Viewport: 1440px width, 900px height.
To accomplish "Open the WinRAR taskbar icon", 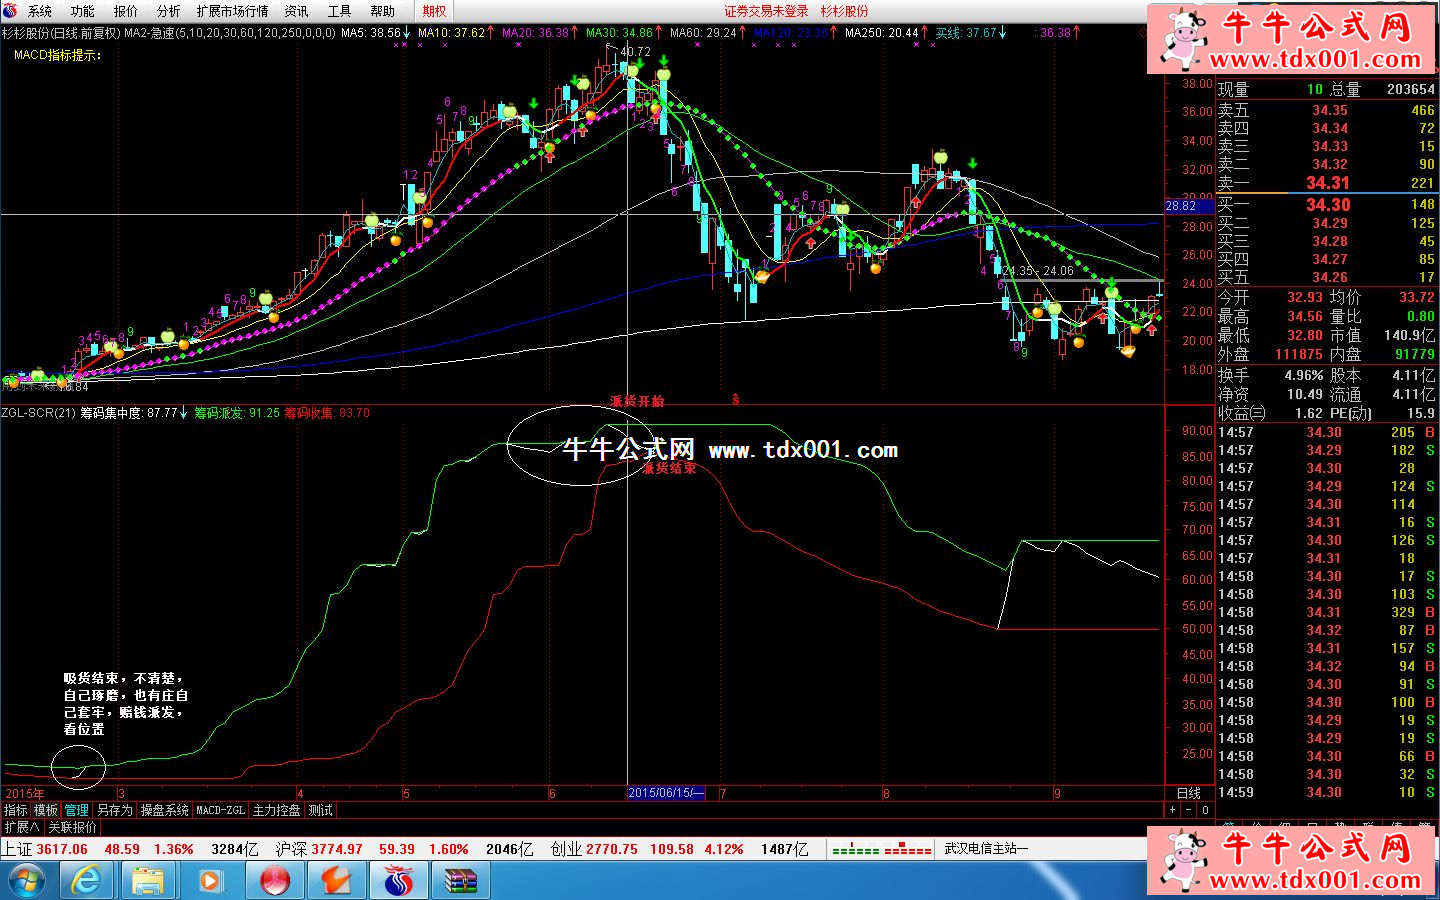I will pyautogui.click(x=460, y=881).
